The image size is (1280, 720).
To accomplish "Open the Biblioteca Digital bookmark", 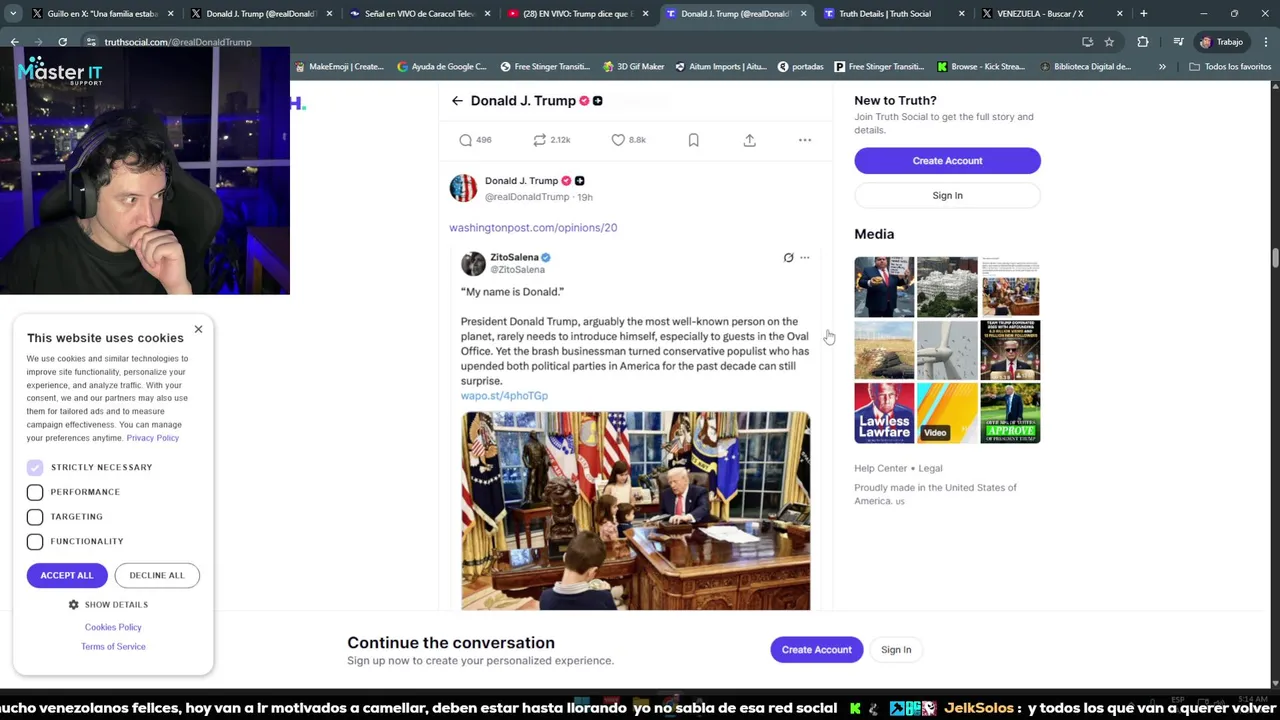I will tap(1086, 67).
